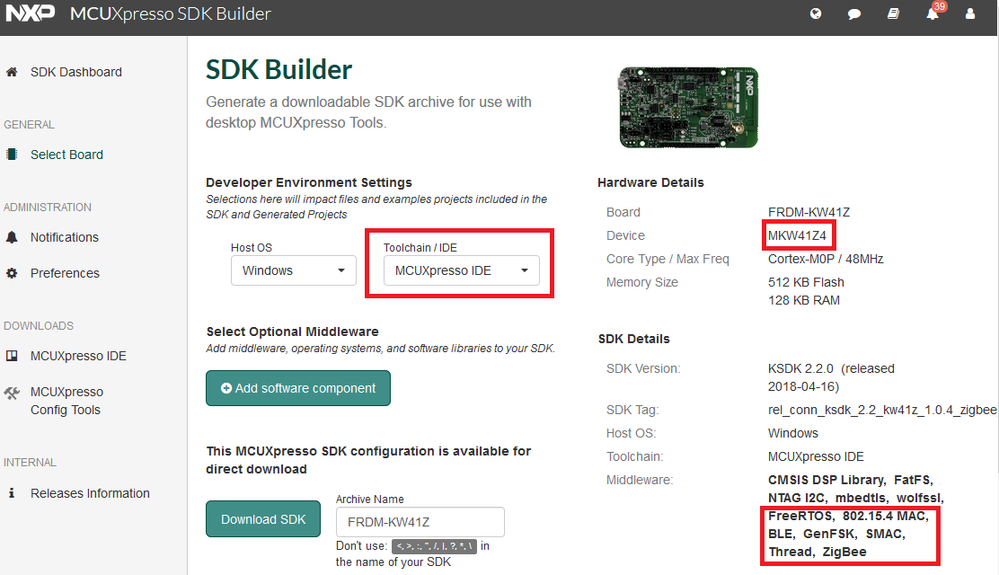Click the book icon beside MCUXpresso IDE

pyautogui.click(x=11, y=355)
